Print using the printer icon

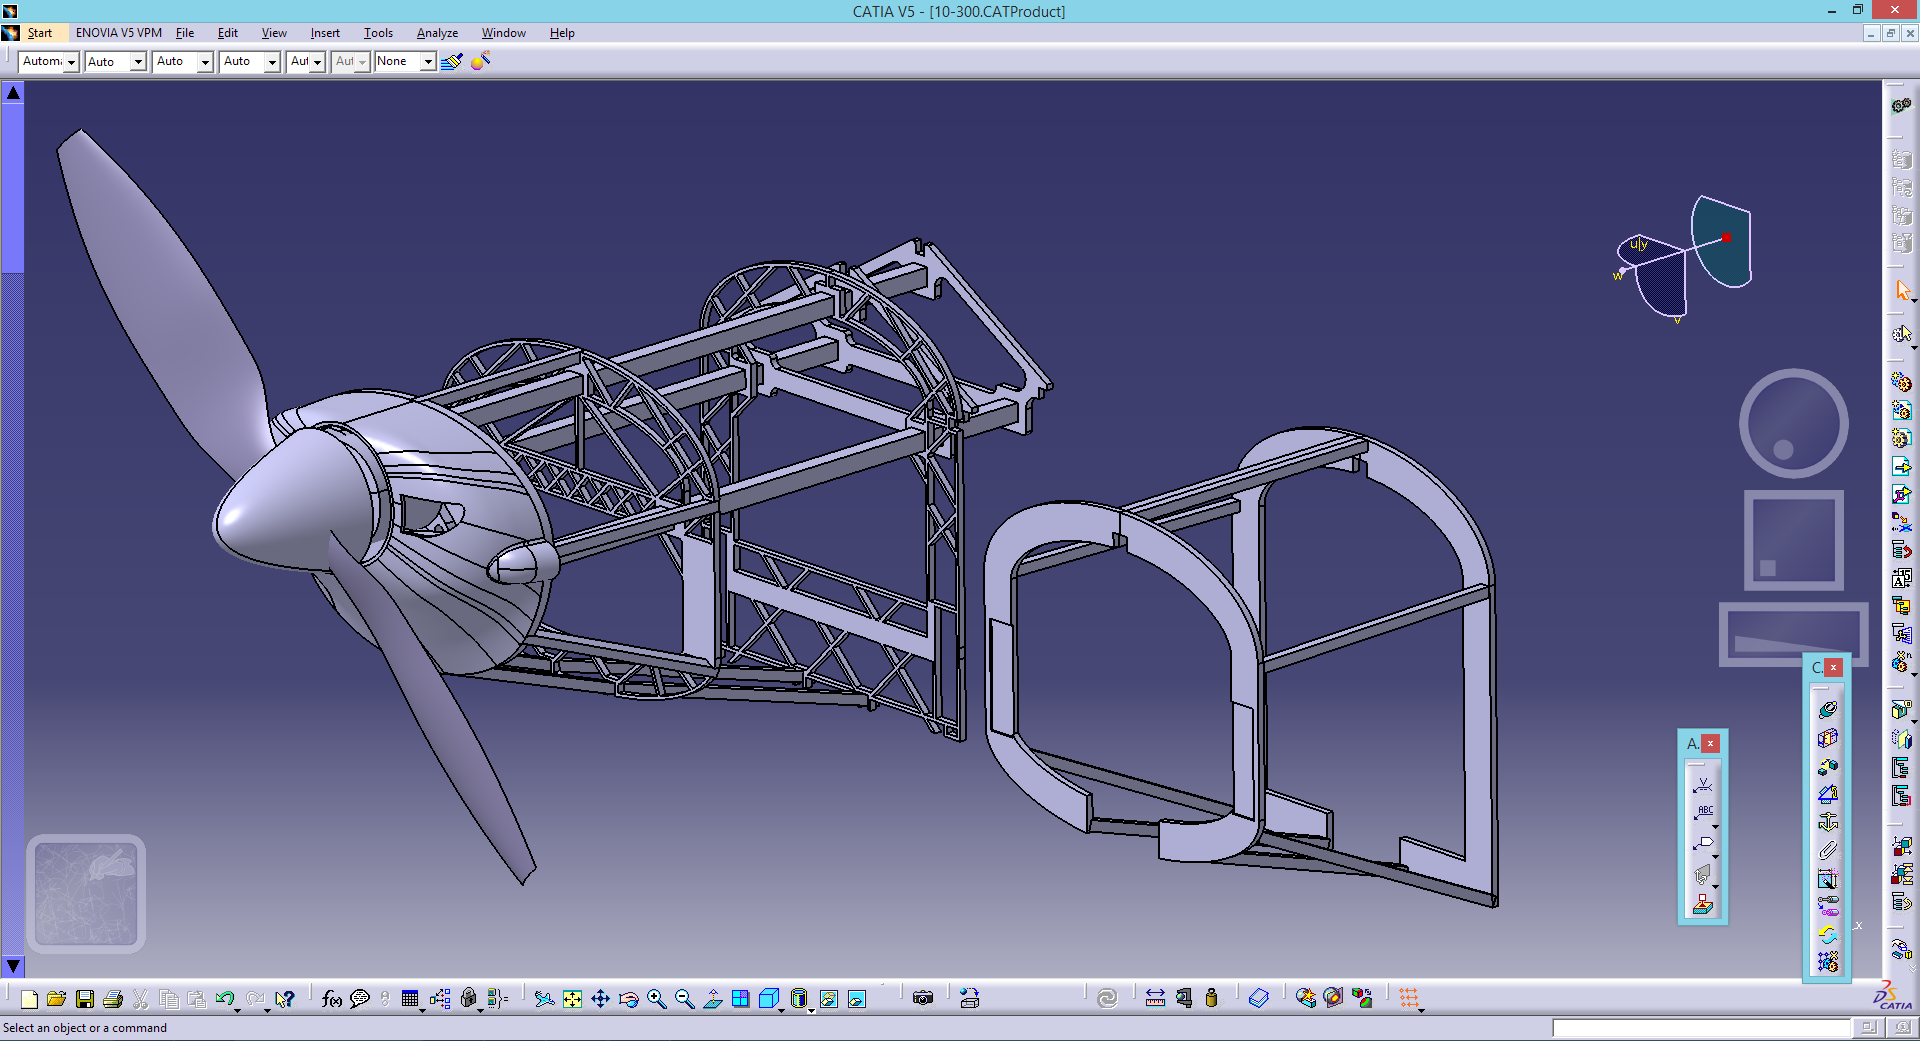click(113, 998)
